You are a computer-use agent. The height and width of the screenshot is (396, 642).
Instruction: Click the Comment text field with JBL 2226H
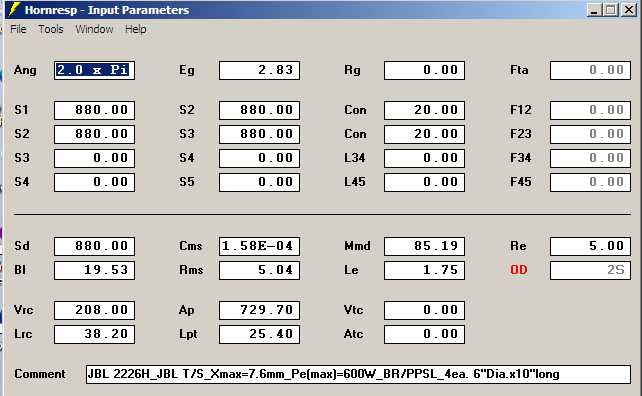coord(358,374)
